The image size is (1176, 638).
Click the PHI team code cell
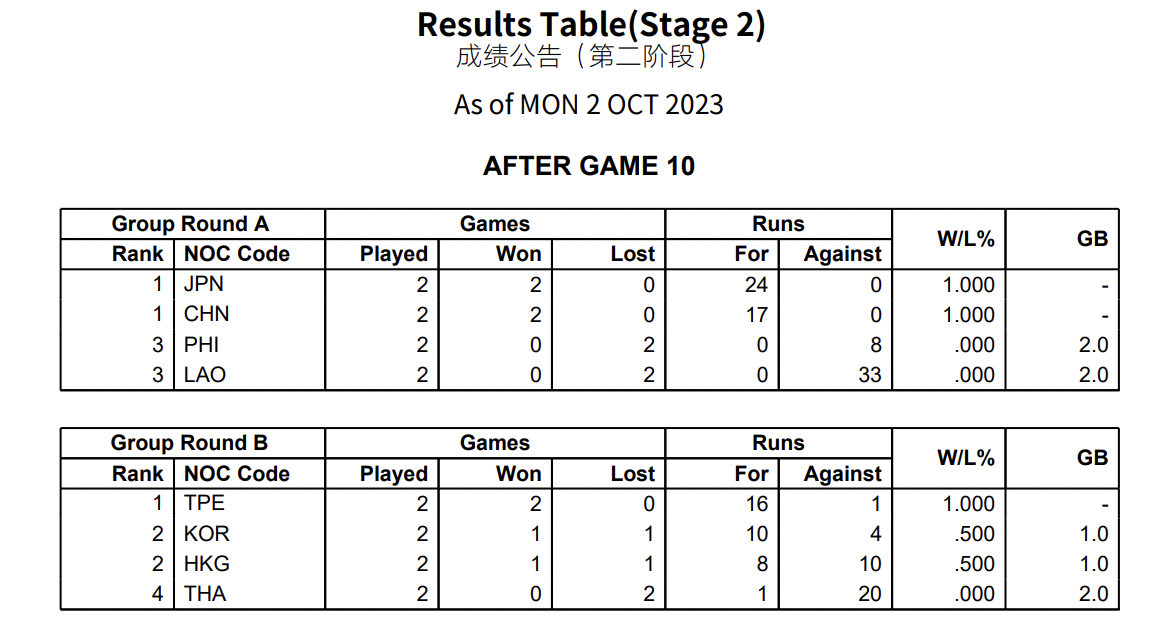point(202,345)
